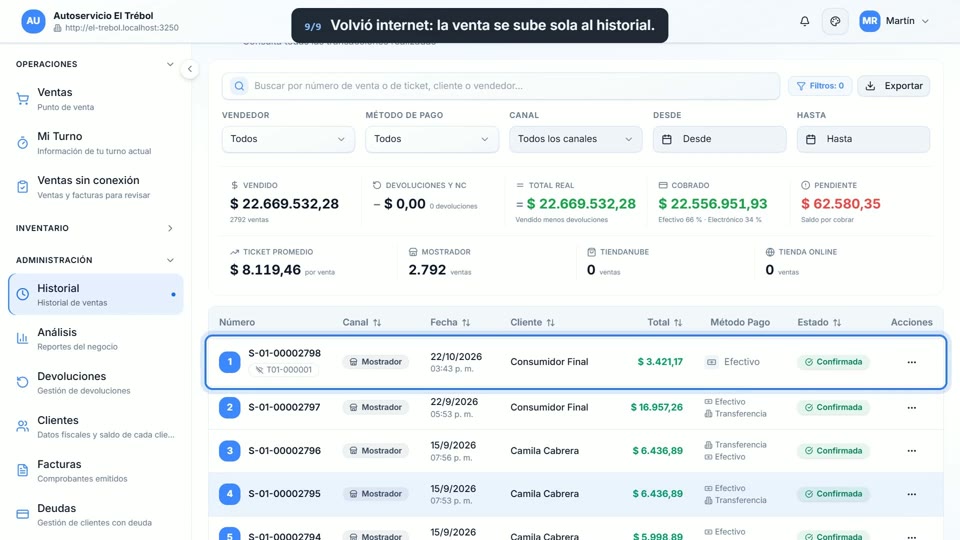Screen dimensions: 960x540
Task: Click the AU store avatar
Action: pos(33,21)
